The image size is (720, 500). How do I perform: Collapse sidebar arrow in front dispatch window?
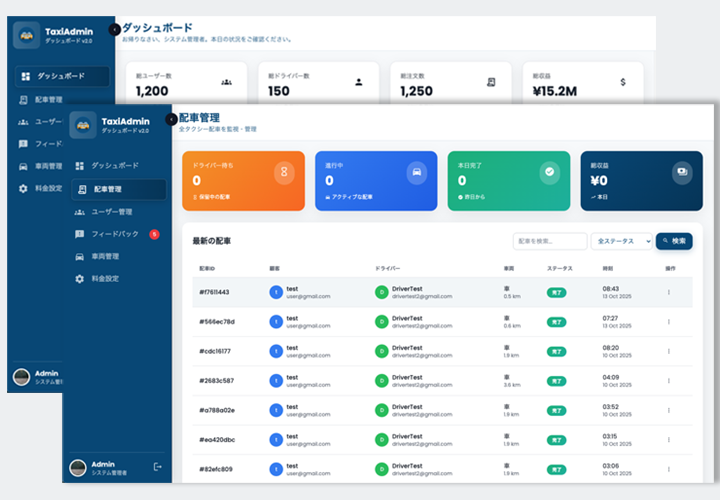coord(171,119)
